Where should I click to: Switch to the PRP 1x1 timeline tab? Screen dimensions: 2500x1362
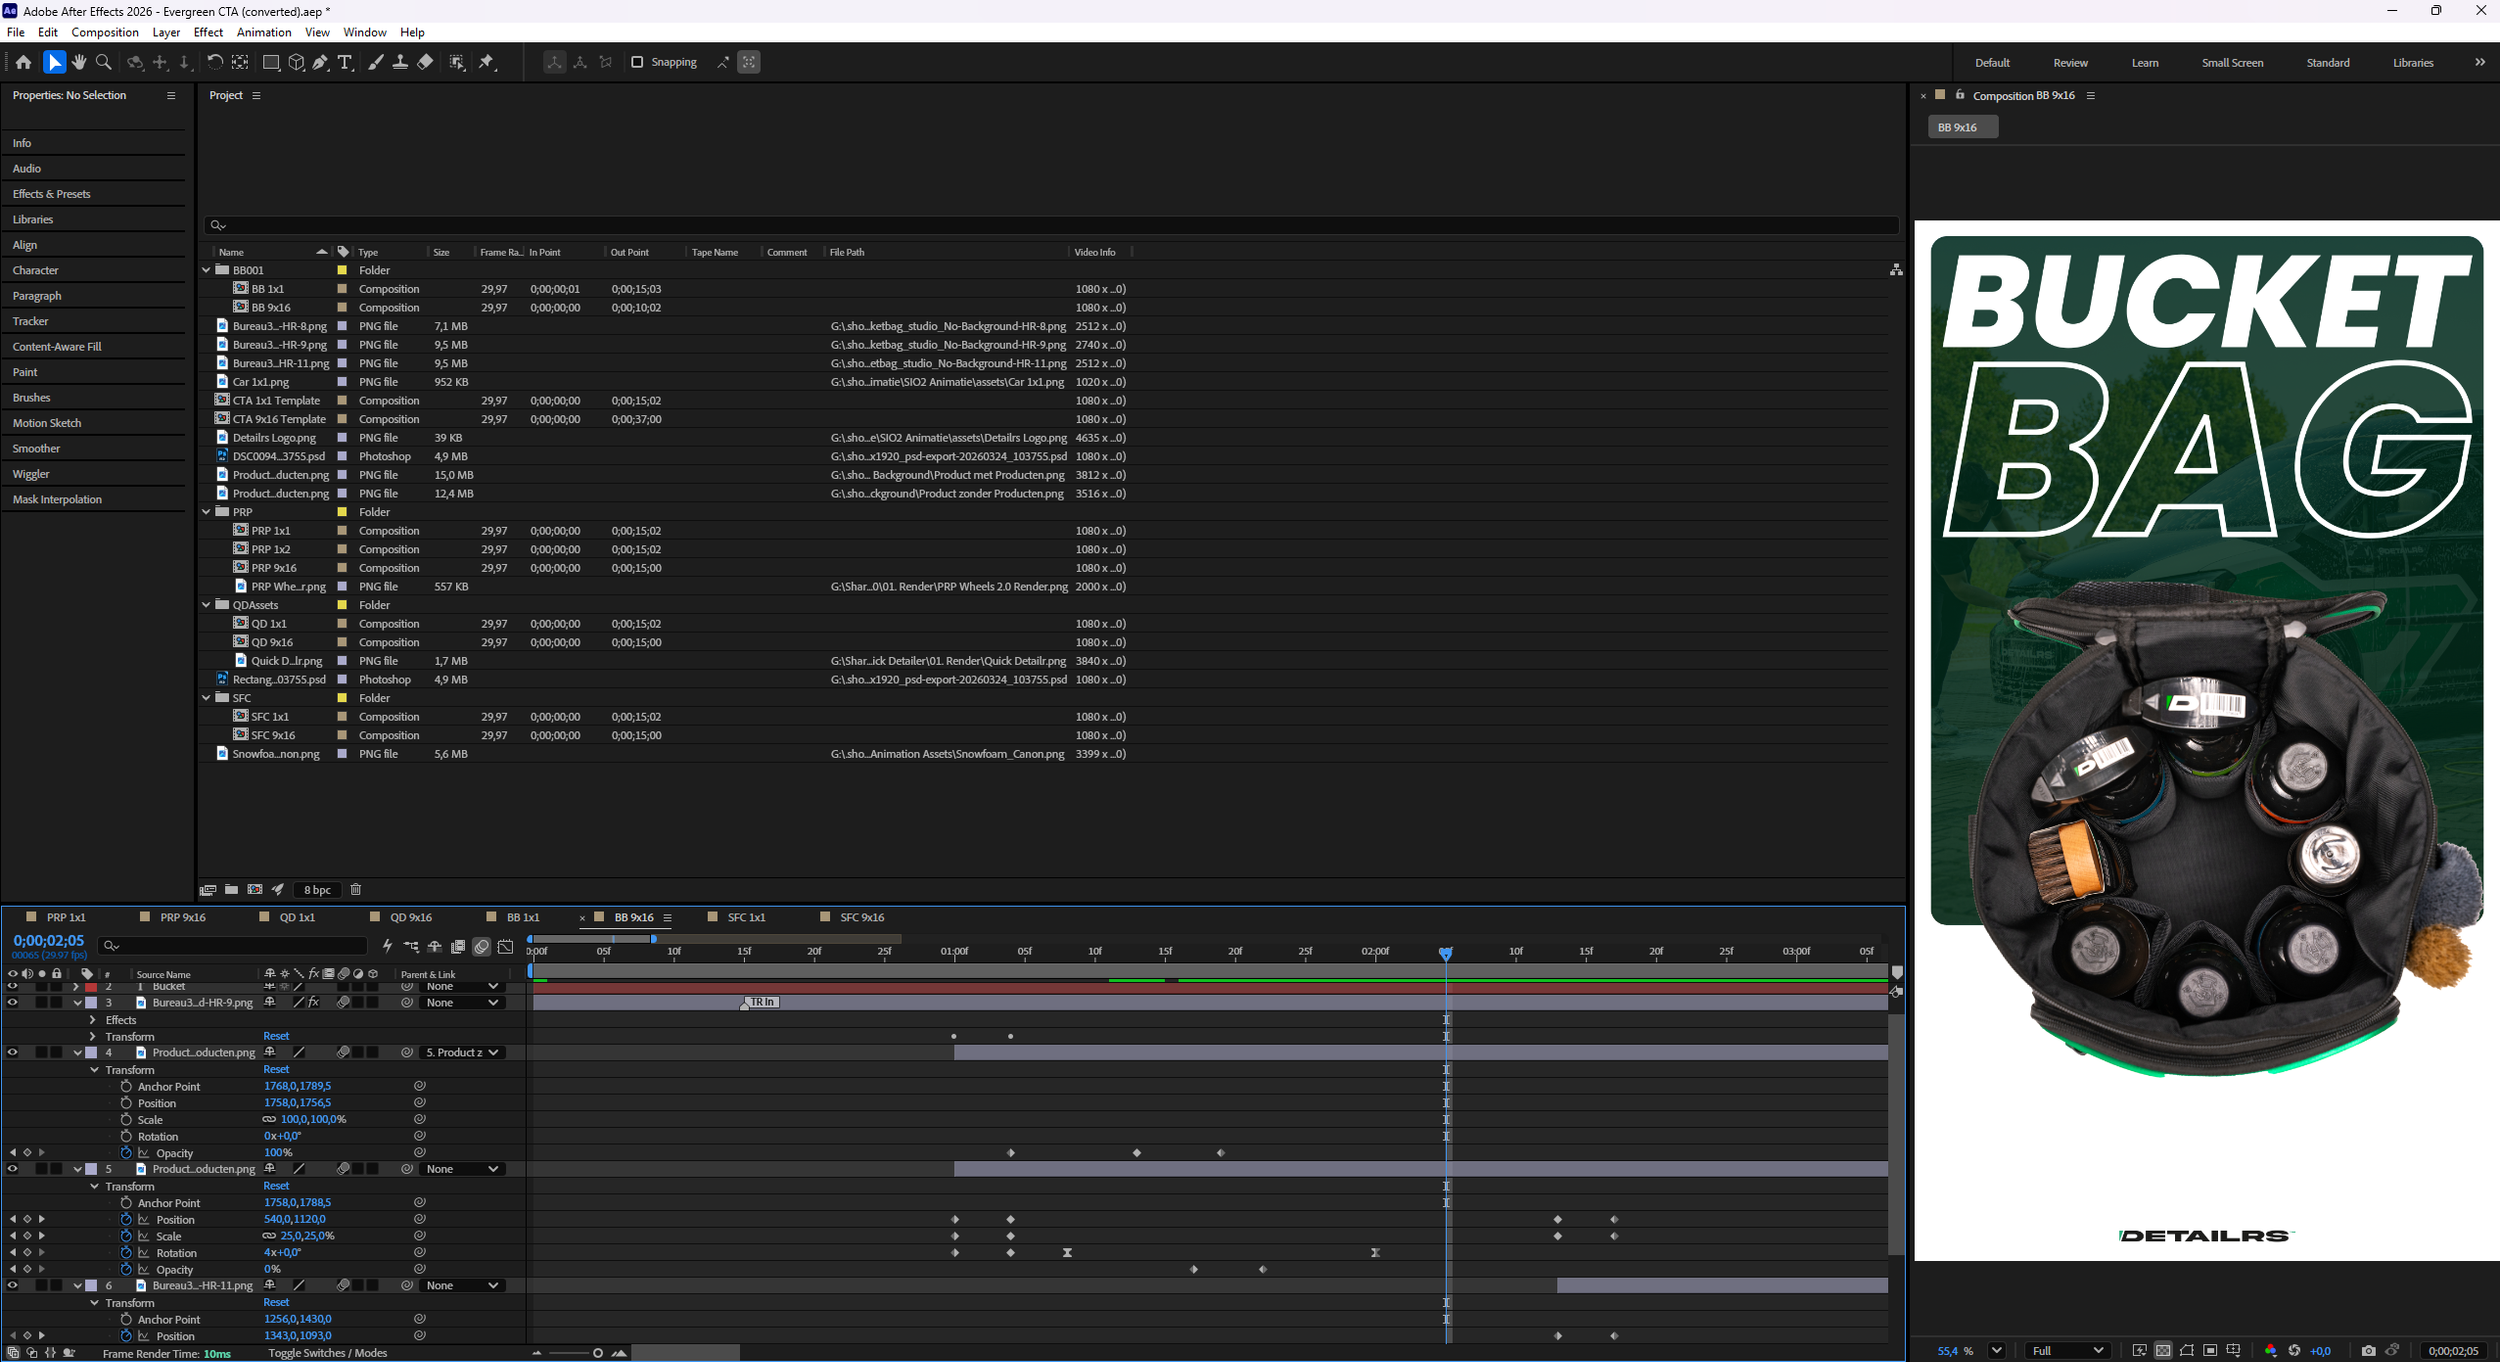(x=66, y=917)
